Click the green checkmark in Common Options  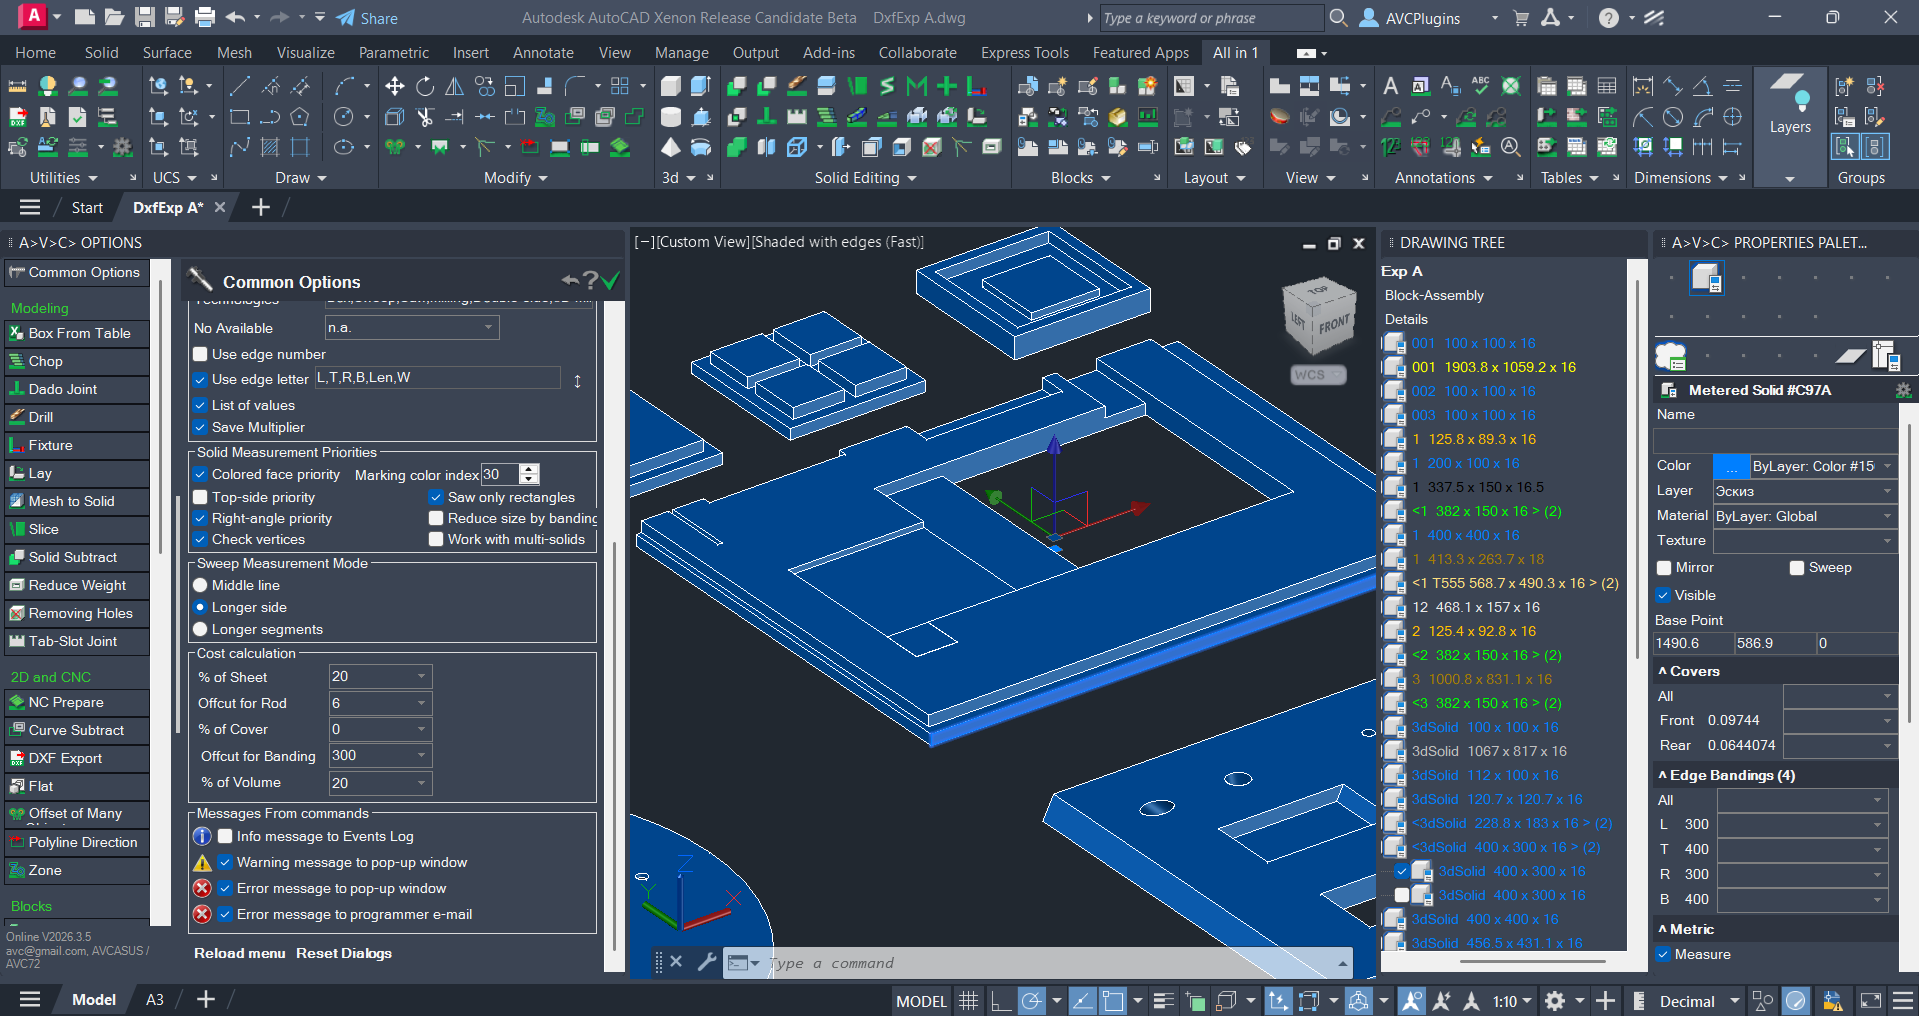pyautogui.click(x=610, y=281)
